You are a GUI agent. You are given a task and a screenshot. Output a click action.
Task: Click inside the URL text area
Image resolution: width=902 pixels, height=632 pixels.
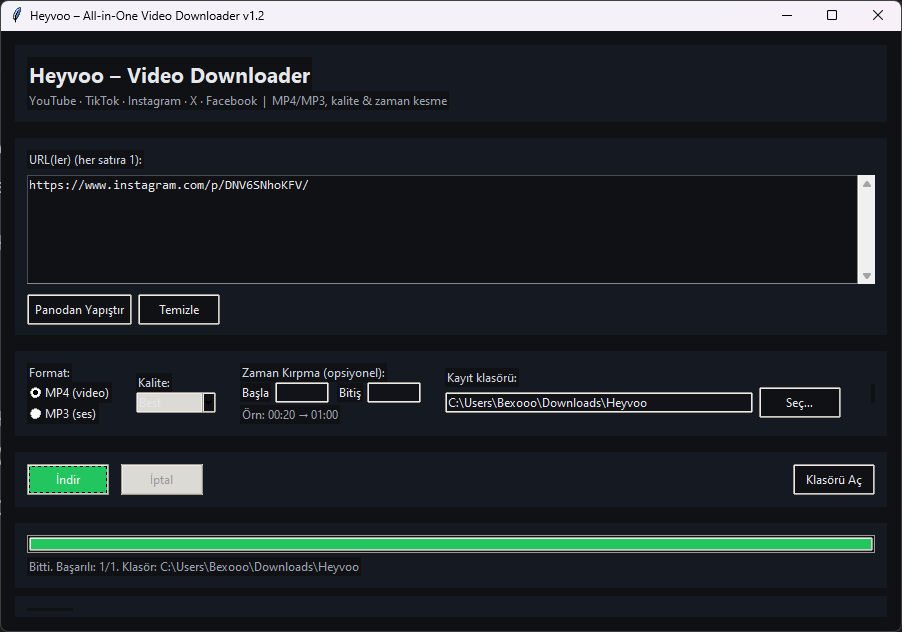[x=442, y=229]
